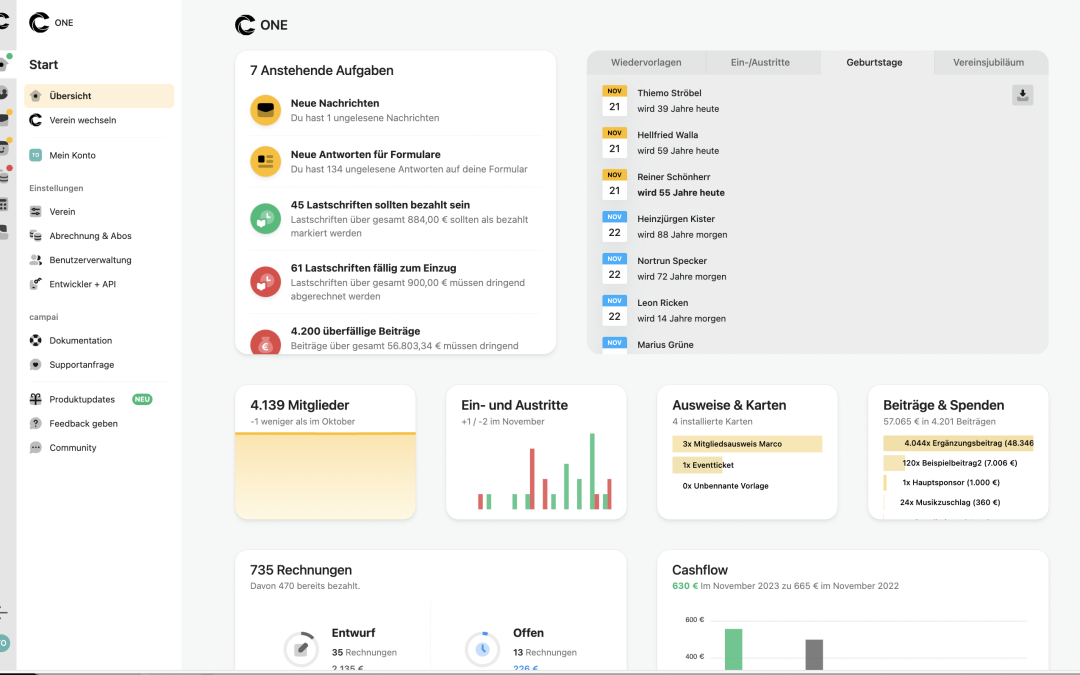
Task: Click the Offen clock circle icon
Action: 482,648
